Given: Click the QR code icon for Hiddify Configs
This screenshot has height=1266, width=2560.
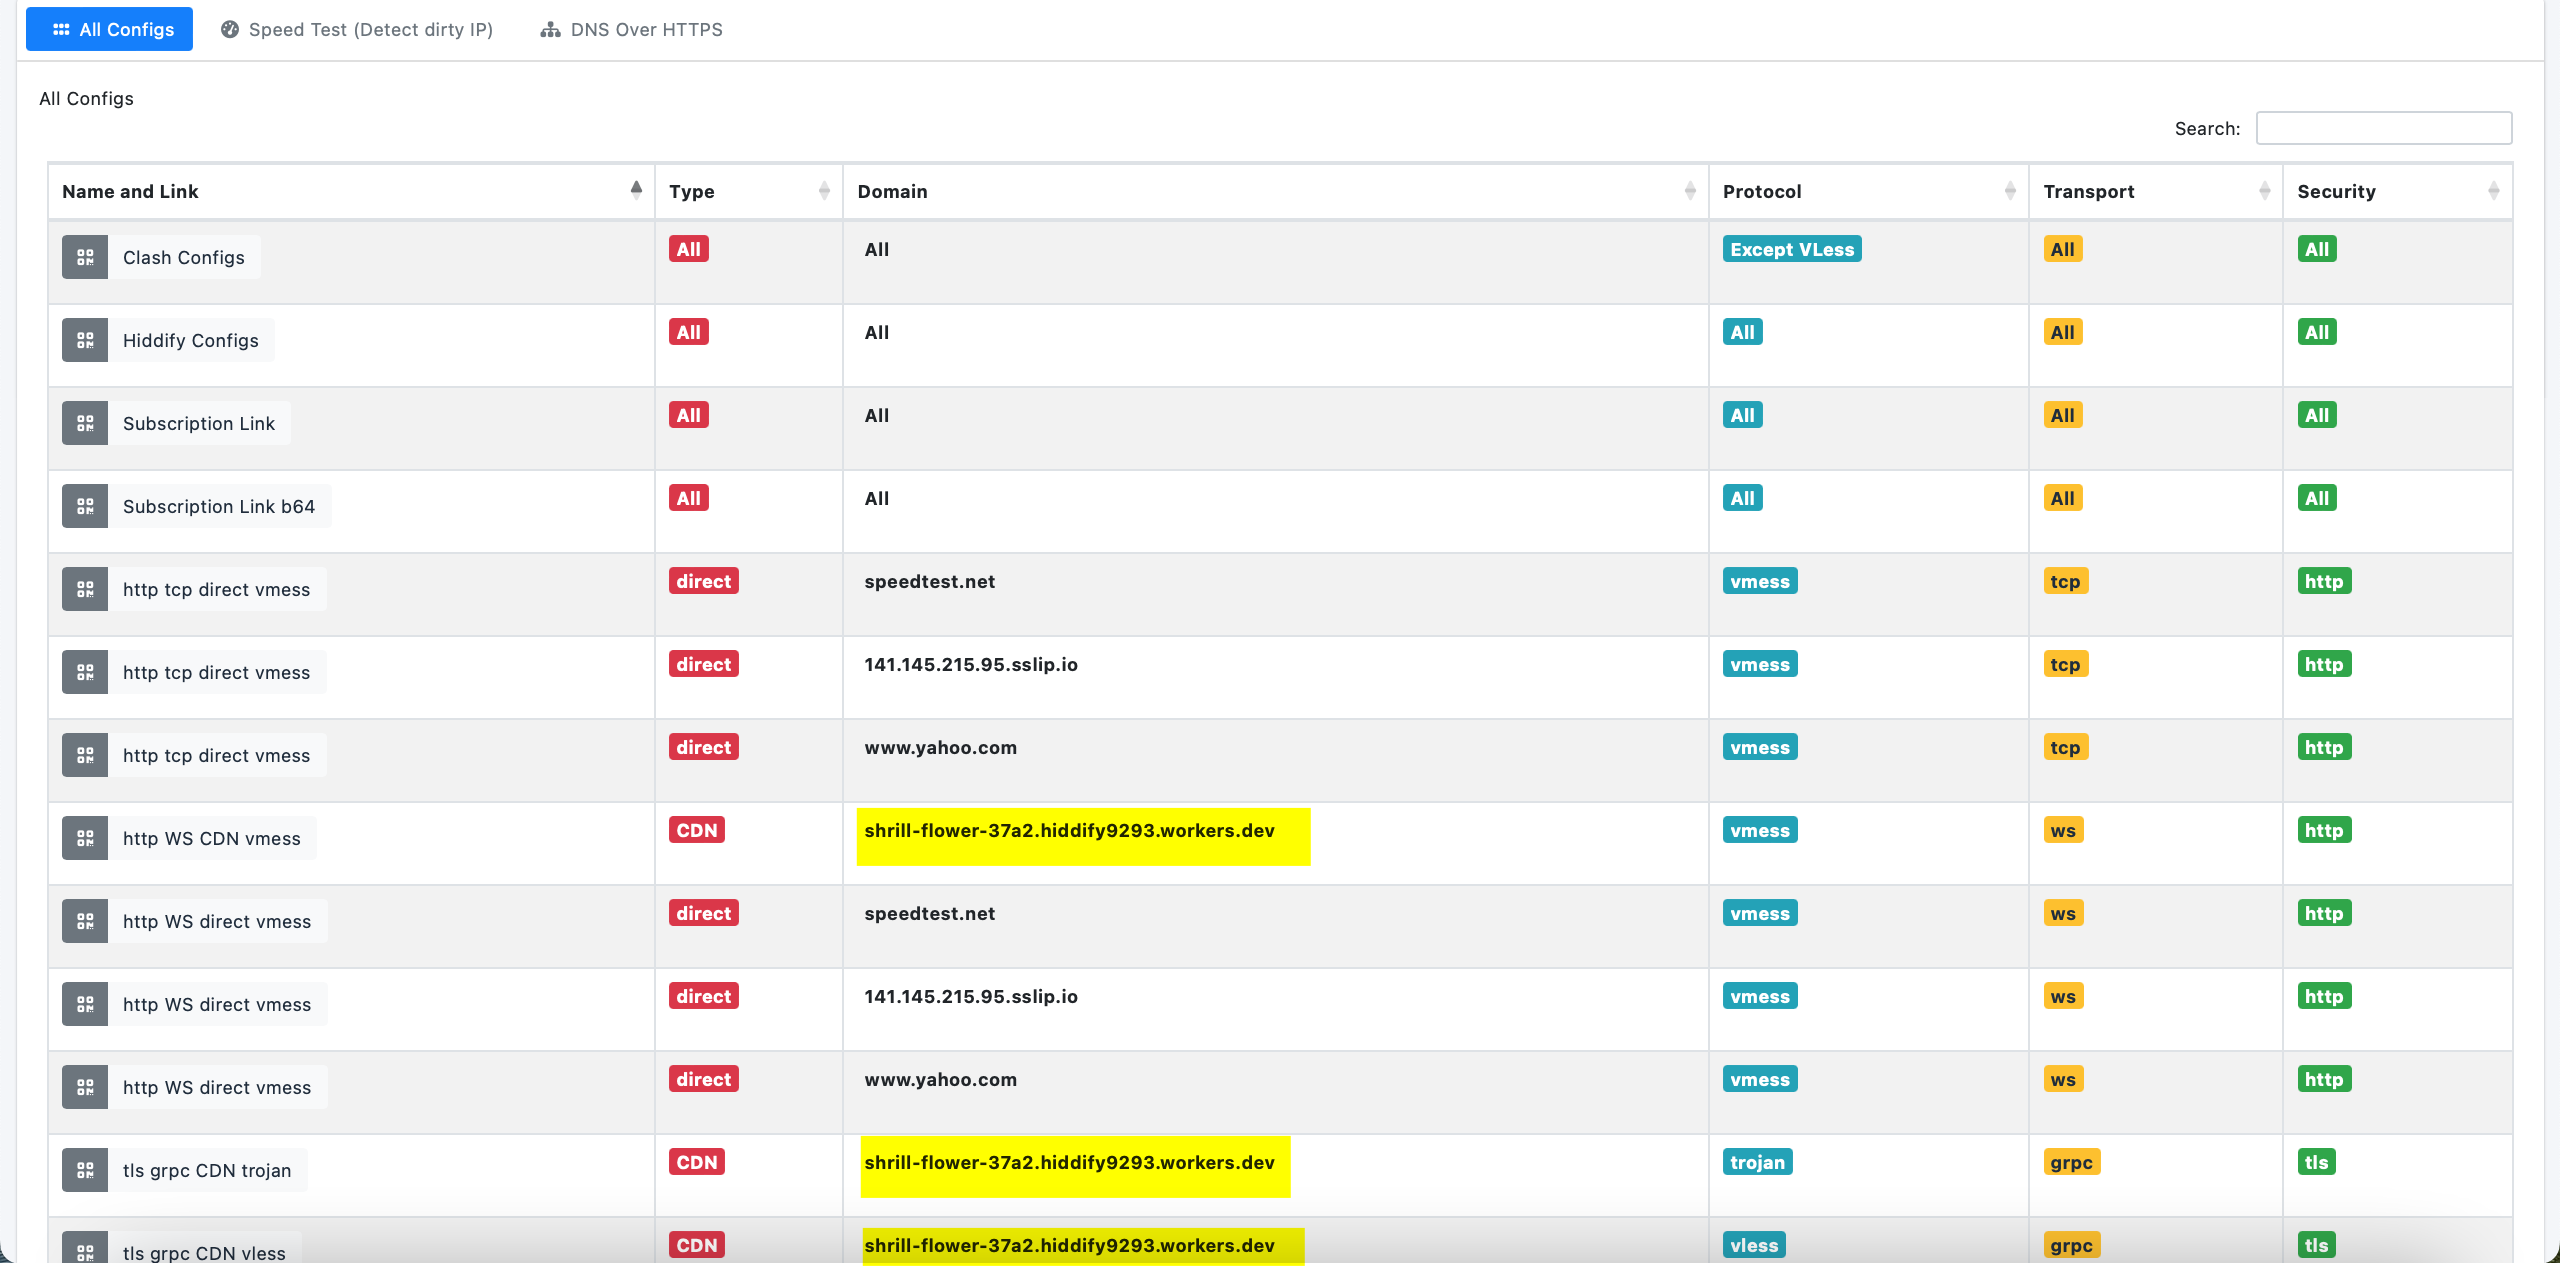Looking at the screenshot, I should pyautogui.click(x=85, y=340).
